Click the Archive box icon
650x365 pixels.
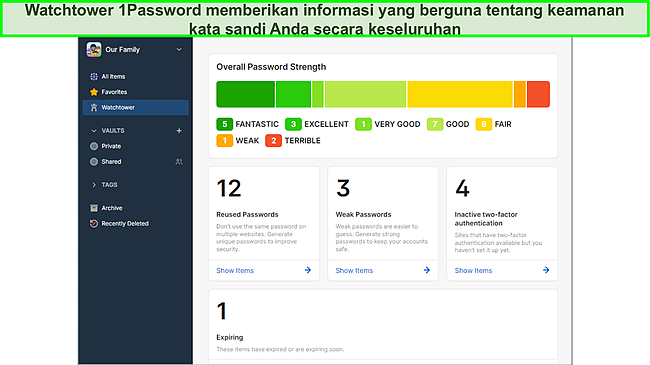click(x=94, y=208)
